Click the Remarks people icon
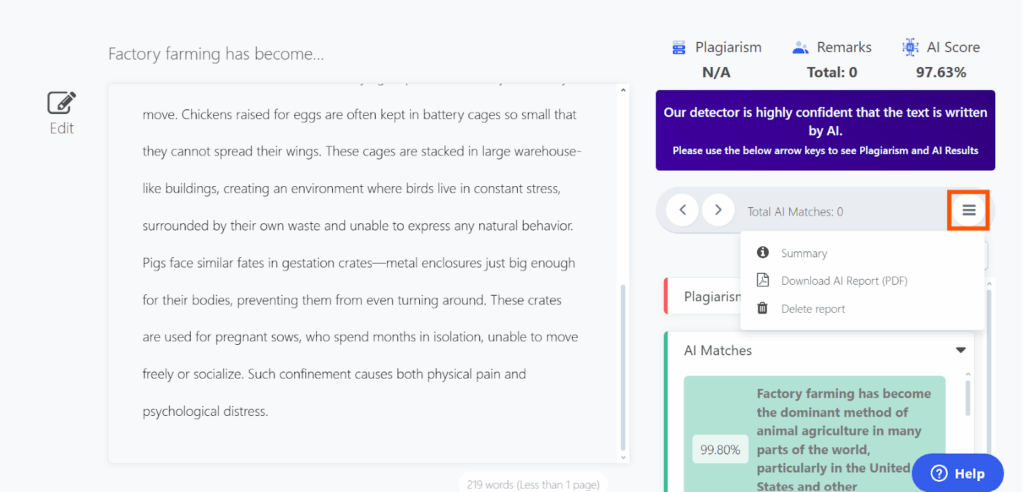This screenshot has width=1024, height=492. pyautogui.click(x=800, y=47)
